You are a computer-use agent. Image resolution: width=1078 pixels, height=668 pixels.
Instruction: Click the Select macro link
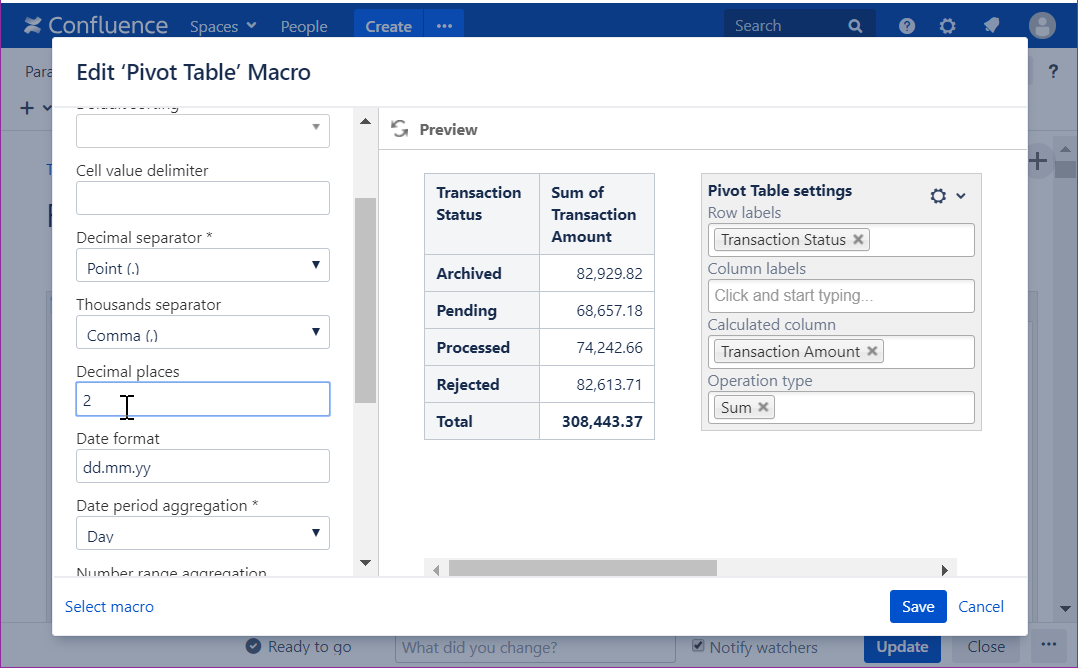109,606
